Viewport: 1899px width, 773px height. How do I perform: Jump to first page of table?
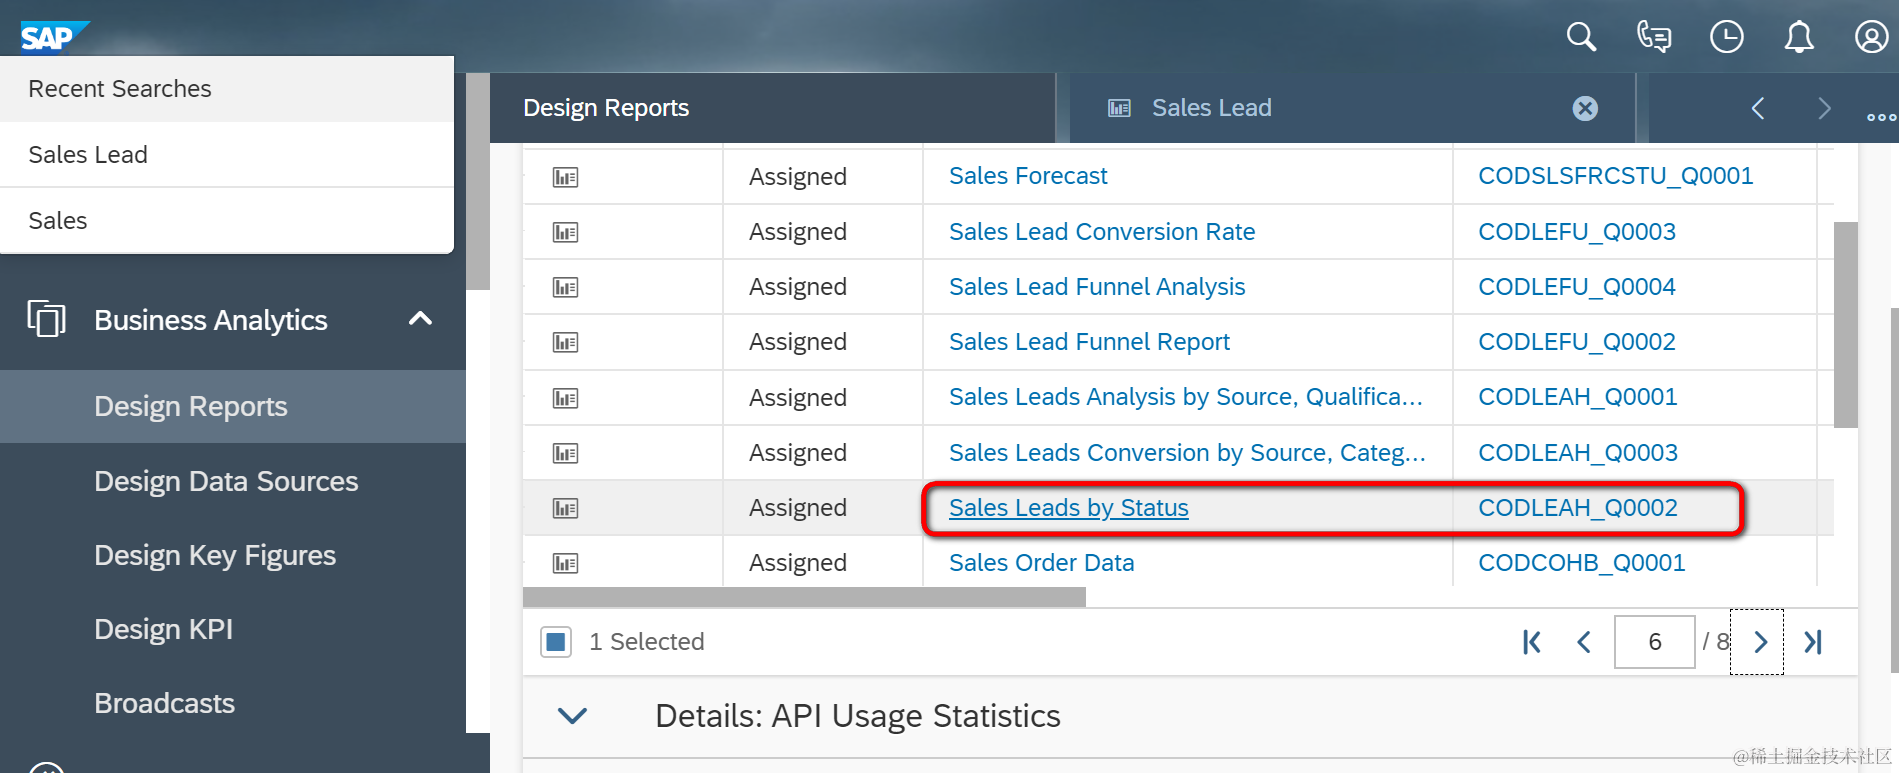click(1531, 642)
